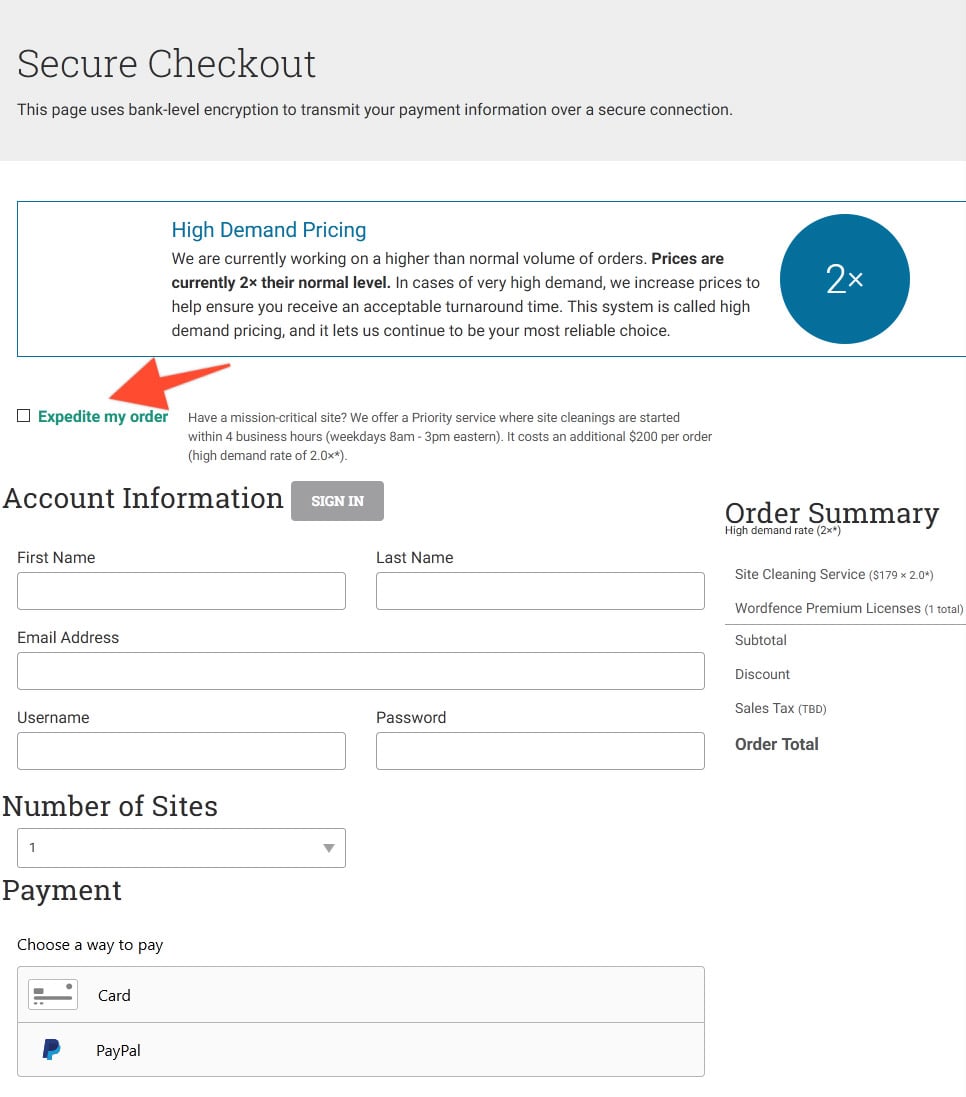Open the Number of Sites dropdown
Image resolution: width=966 pixels, height=1097 pixels.
point(181,848)
